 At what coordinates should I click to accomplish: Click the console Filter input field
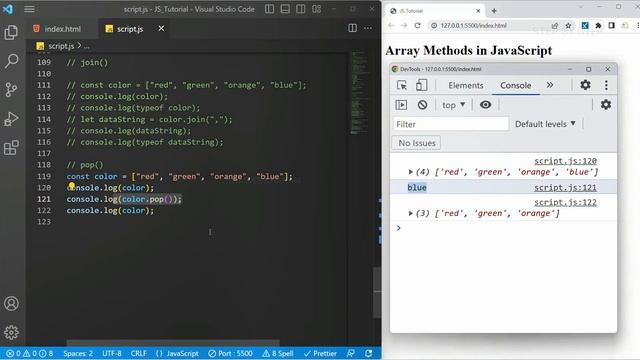click(451, 124)
